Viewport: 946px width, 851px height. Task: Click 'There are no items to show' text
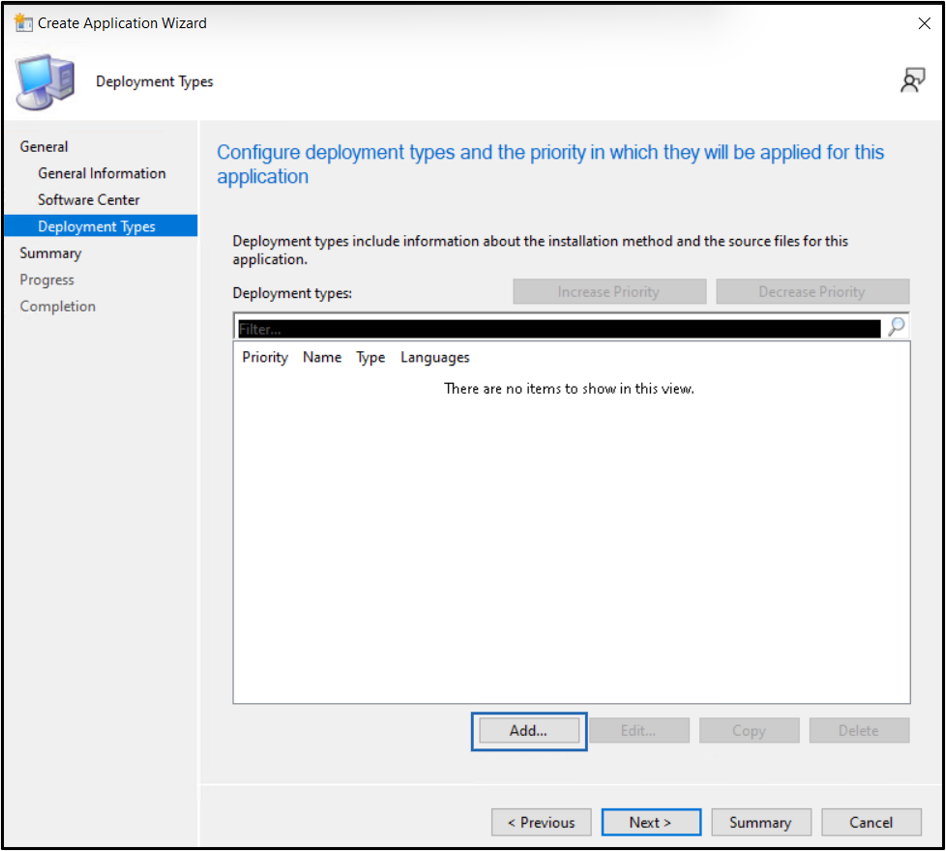(569, 389)
